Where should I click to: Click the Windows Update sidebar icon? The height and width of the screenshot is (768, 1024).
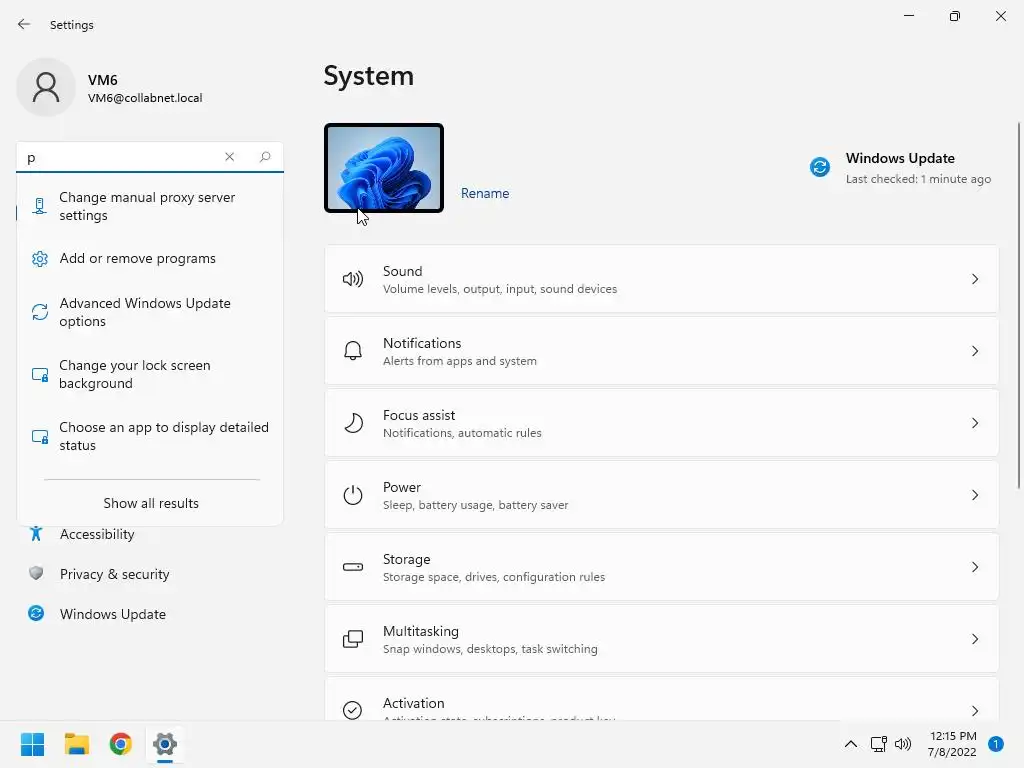coord(36,613)
